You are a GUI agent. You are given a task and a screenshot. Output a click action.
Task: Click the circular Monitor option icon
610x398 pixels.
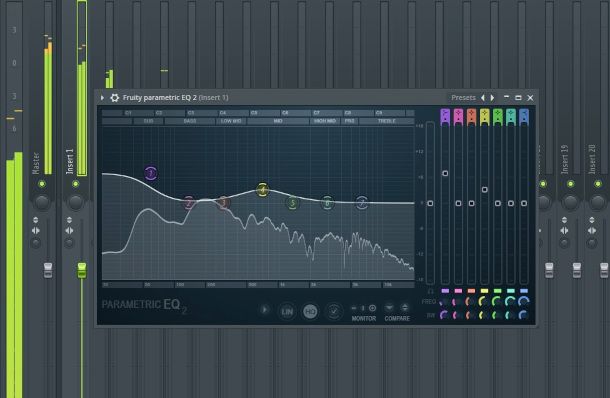(372, 308)
